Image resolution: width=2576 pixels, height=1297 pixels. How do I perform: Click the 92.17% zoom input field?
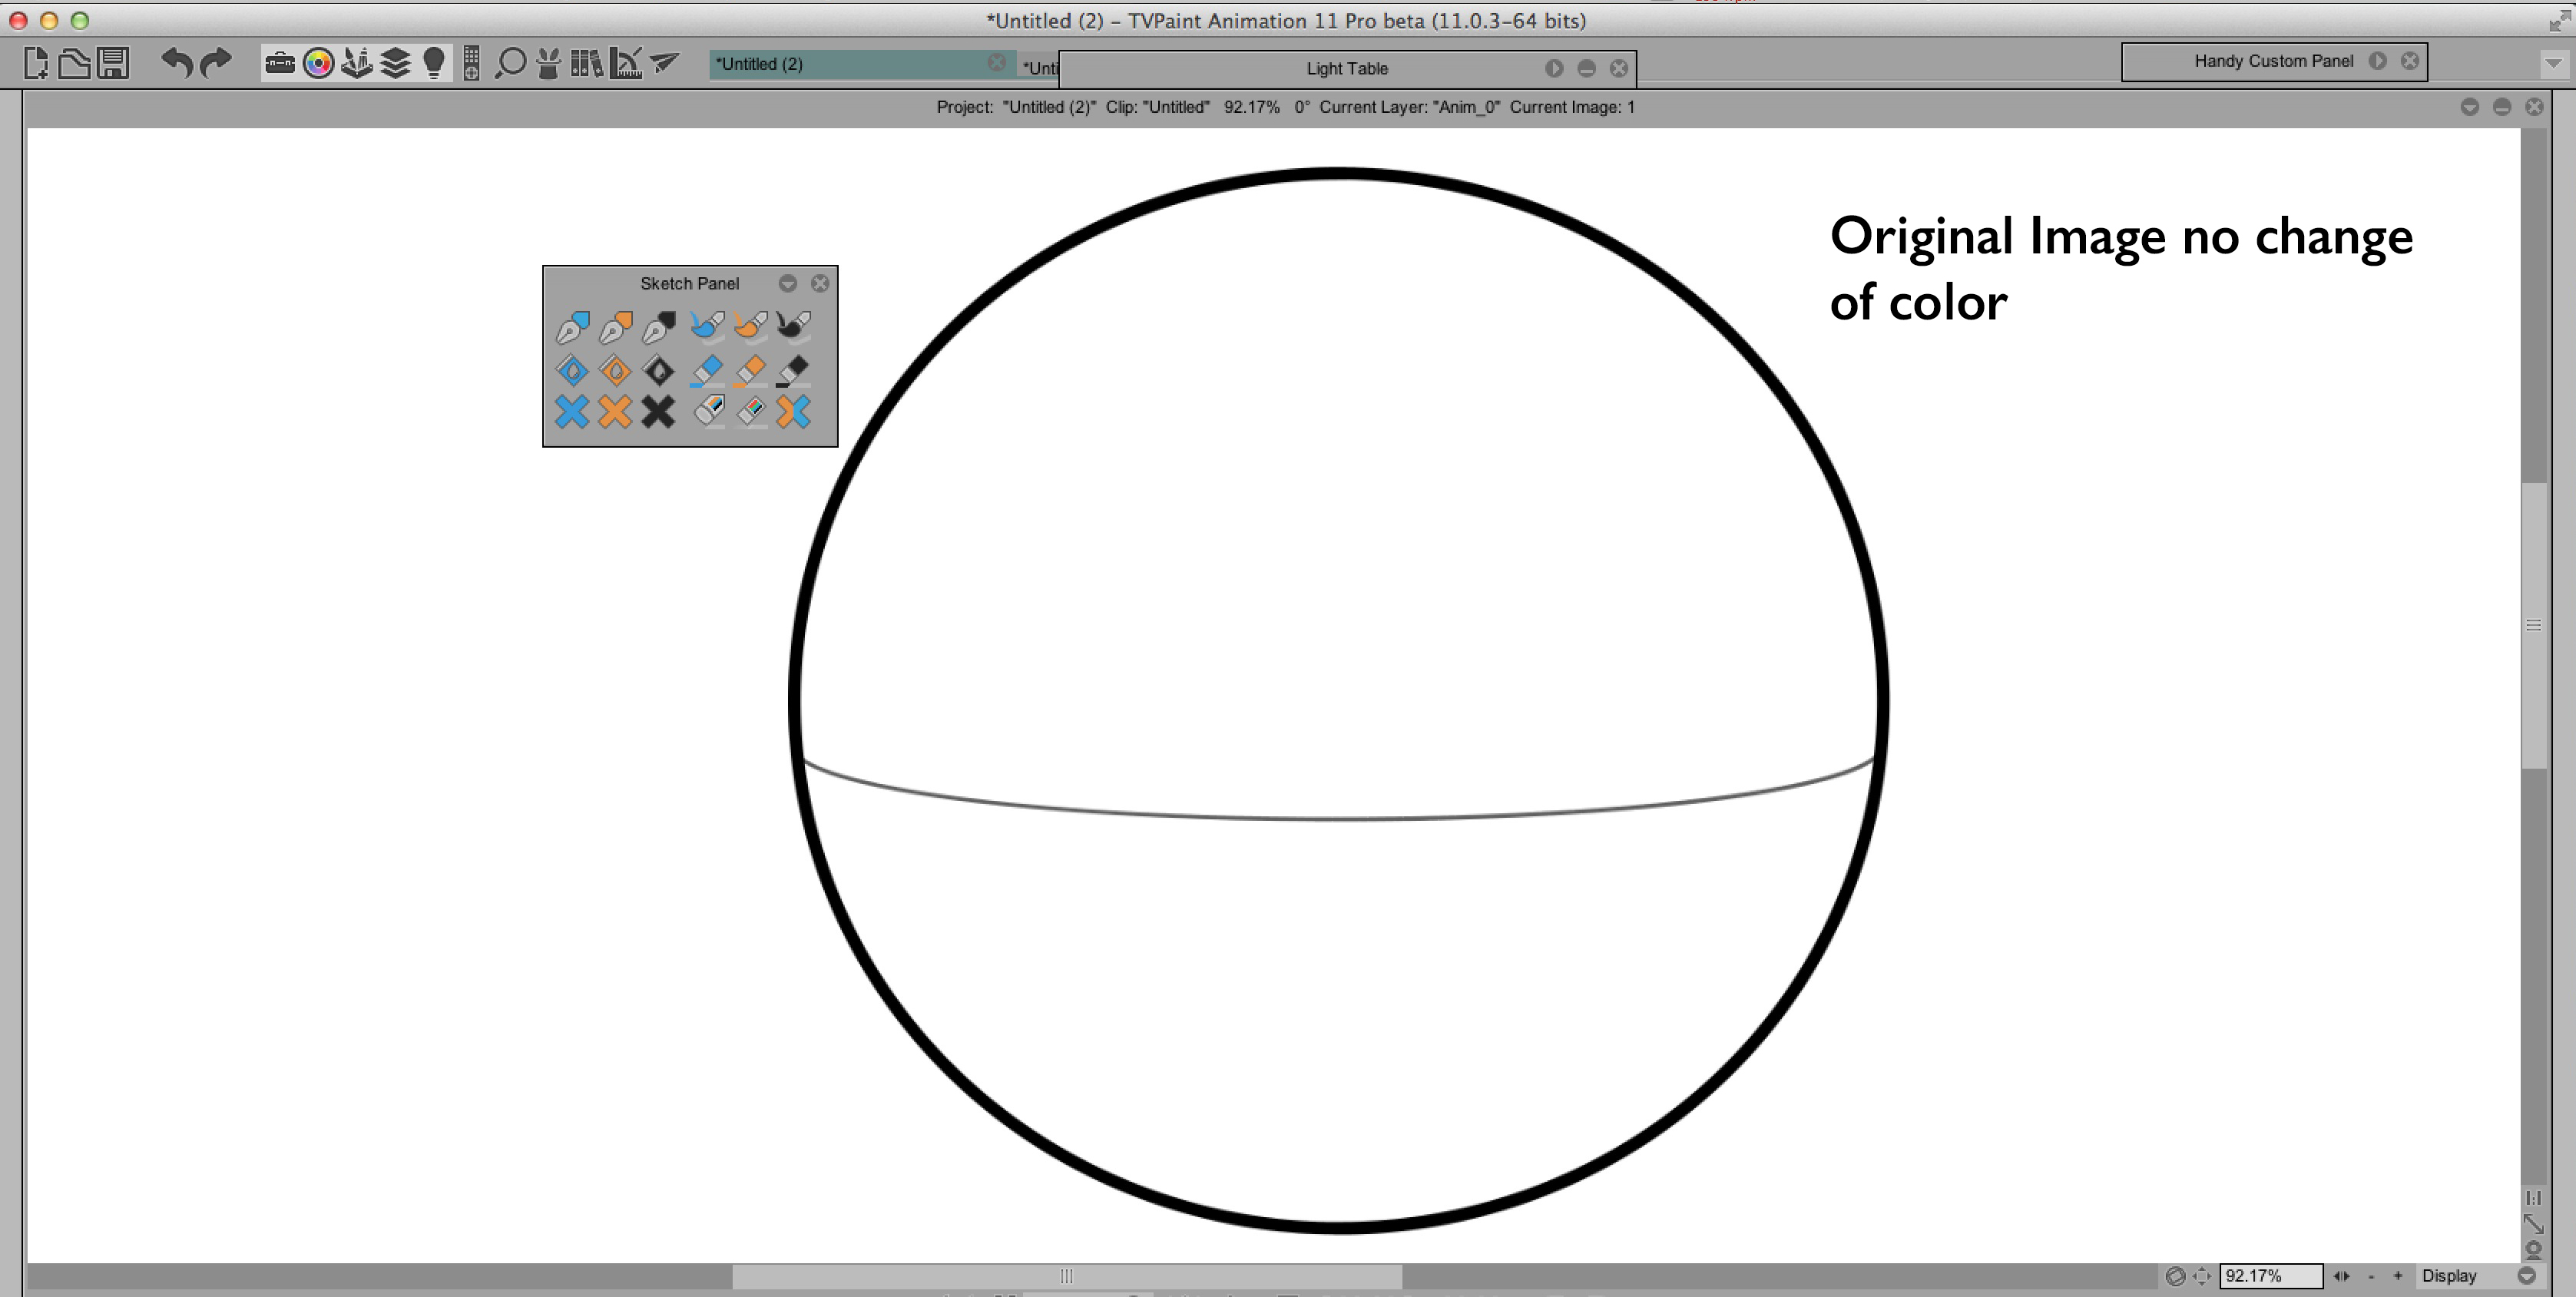(2271, 1276)
